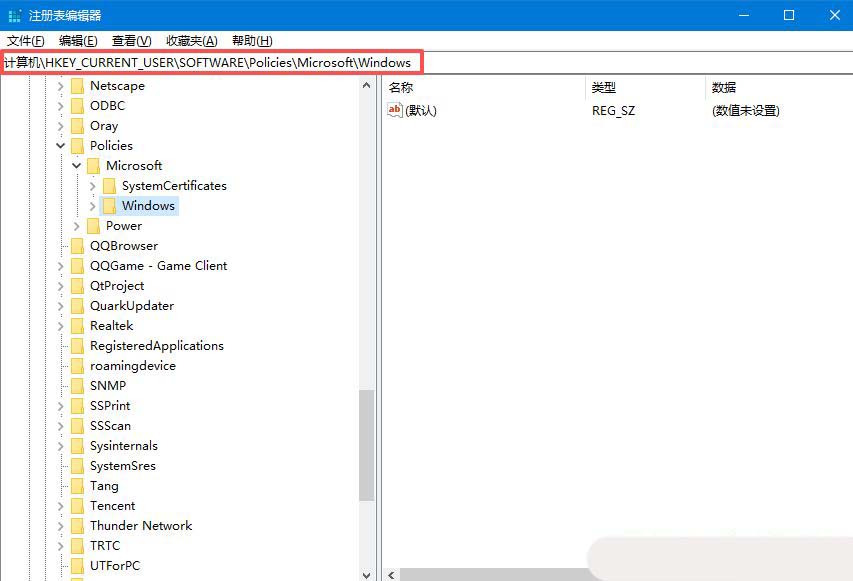853x581 pixels.
Task: Expand the Oray key
Action: 60,126
